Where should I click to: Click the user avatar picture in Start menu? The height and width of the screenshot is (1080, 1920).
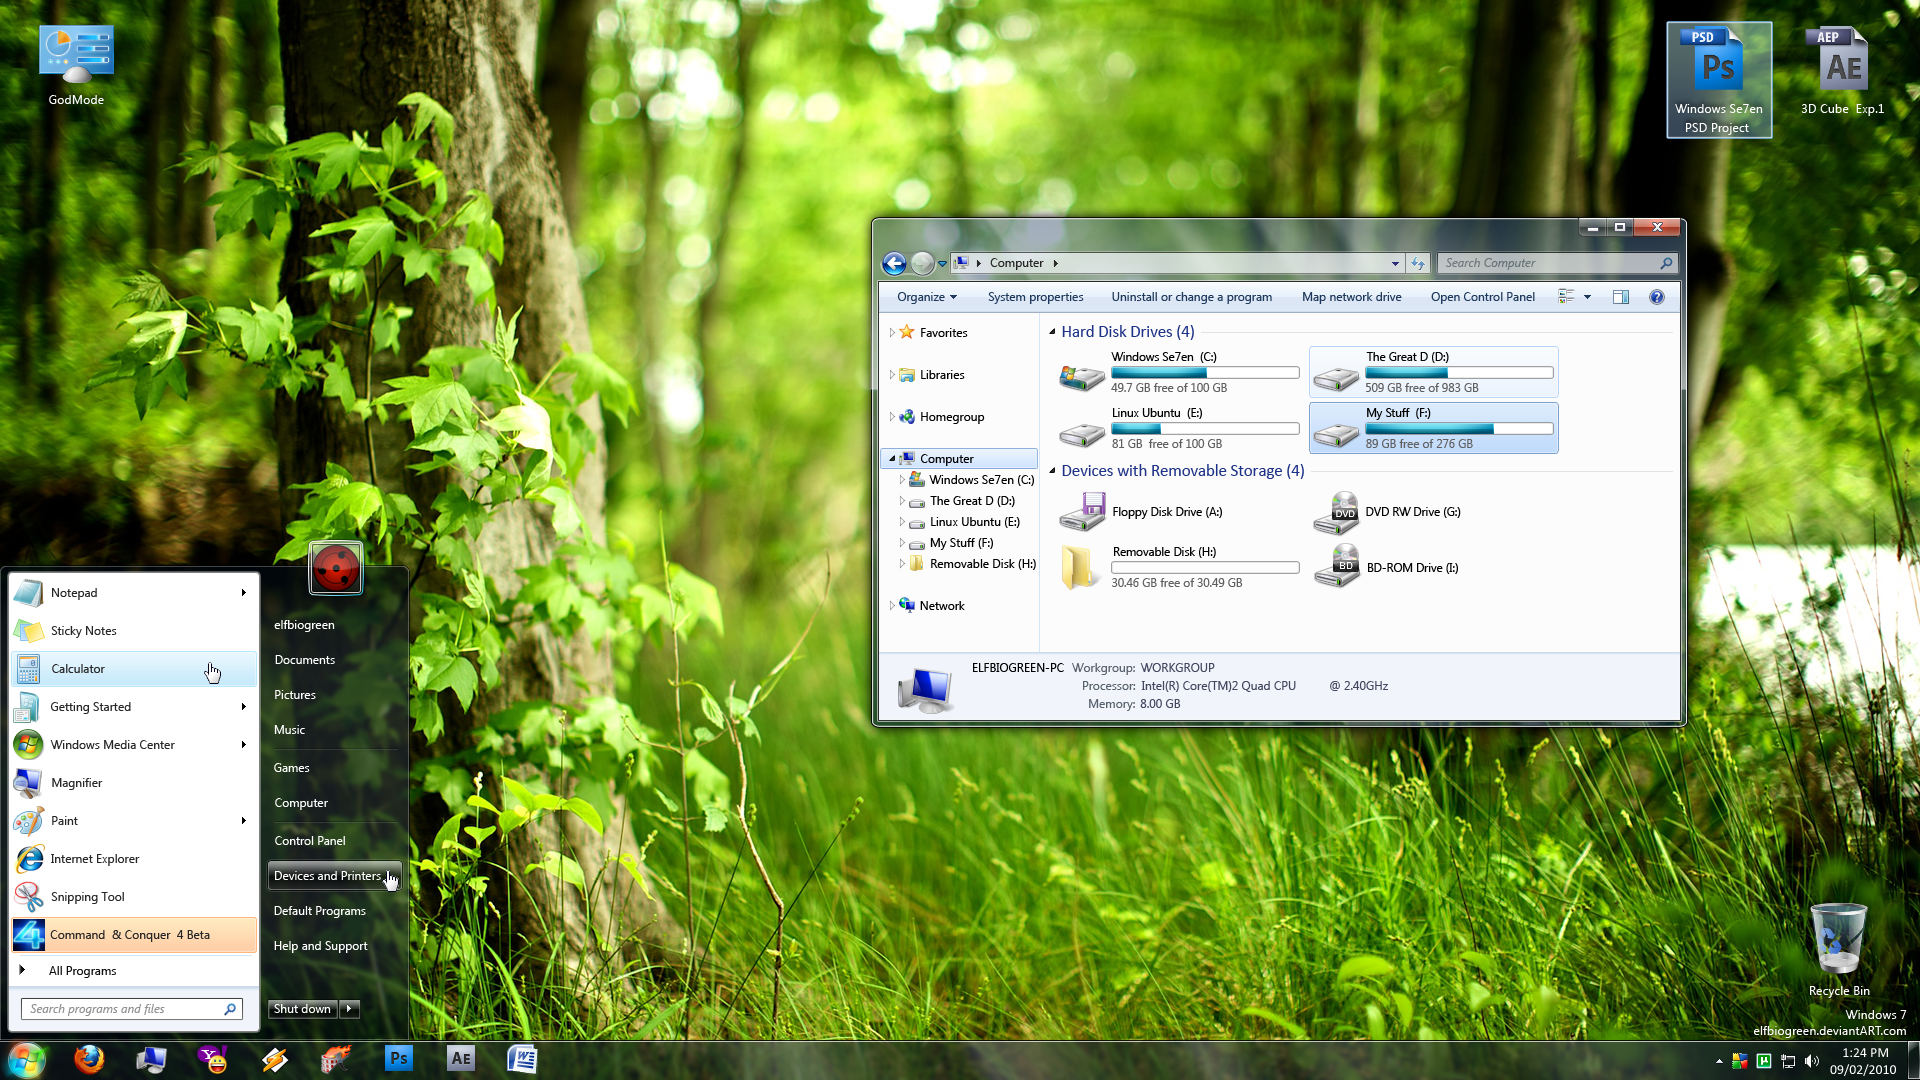336,568
